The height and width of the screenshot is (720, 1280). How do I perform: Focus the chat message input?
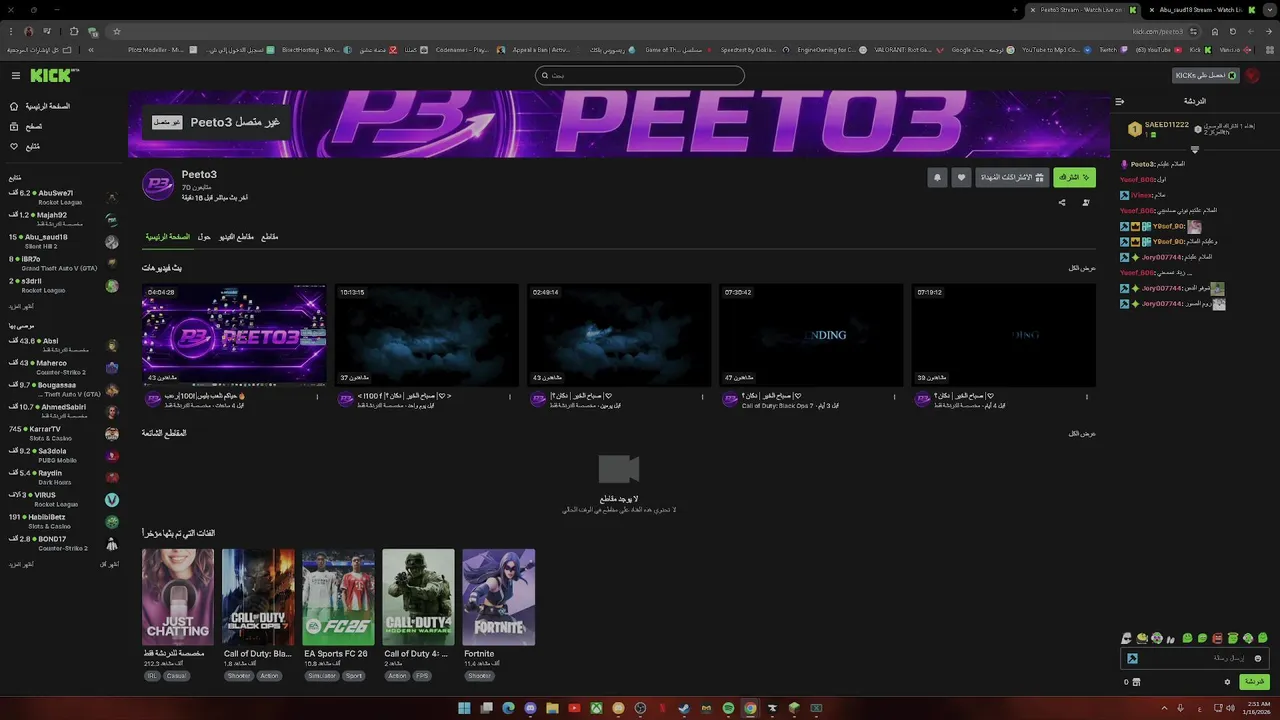click(1195, 658)
